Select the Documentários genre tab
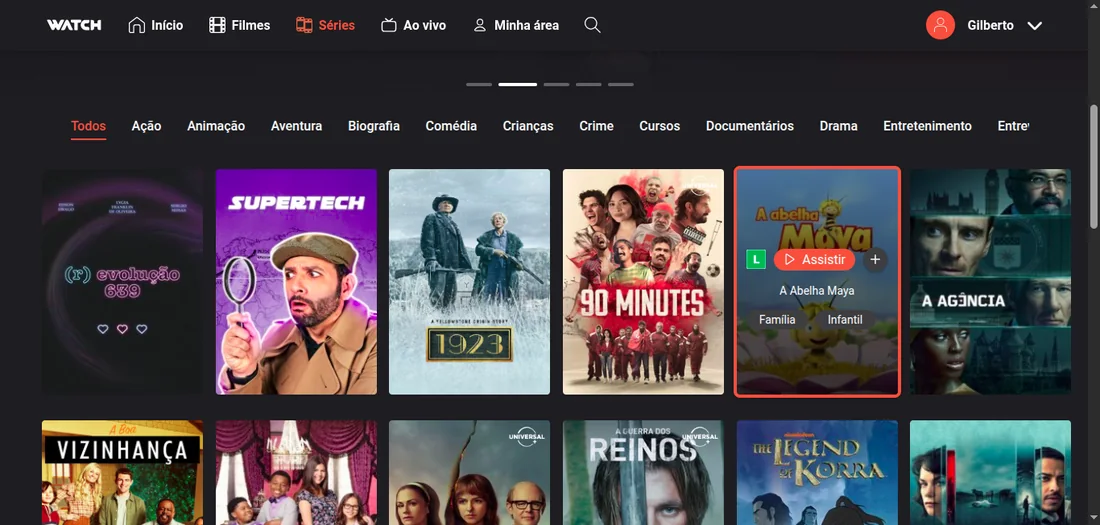 point(750,126)
